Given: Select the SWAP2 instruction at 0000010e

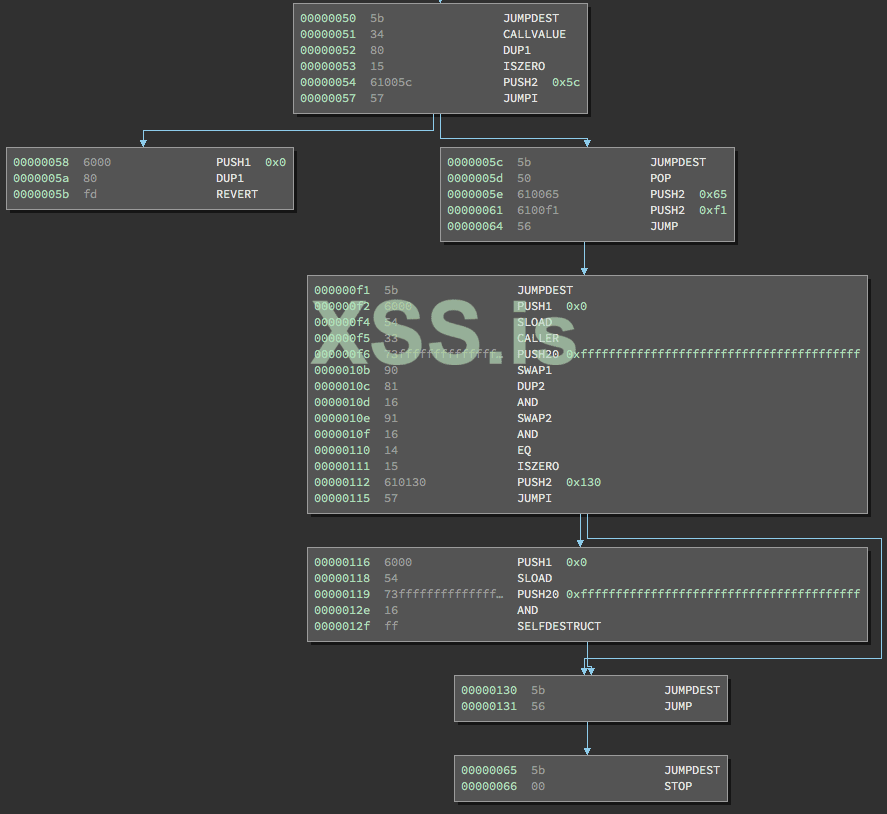Looking at the screenshot, I should coord(534,418).
